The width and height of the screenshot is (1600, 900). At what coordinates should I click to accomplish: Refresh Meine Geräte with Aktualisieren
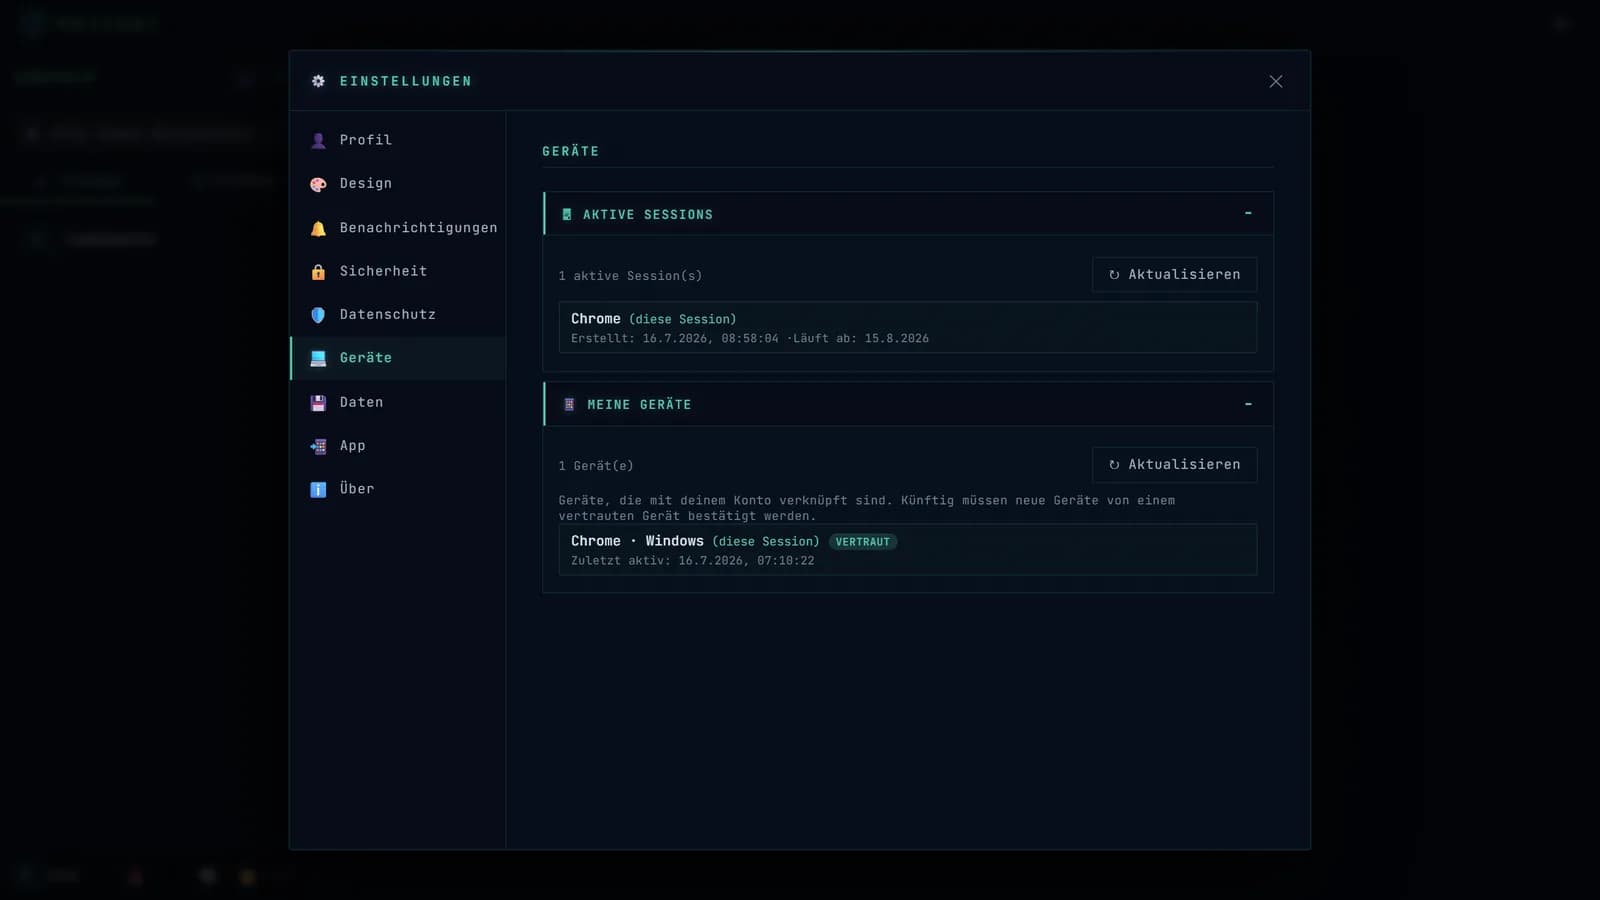1175,464
